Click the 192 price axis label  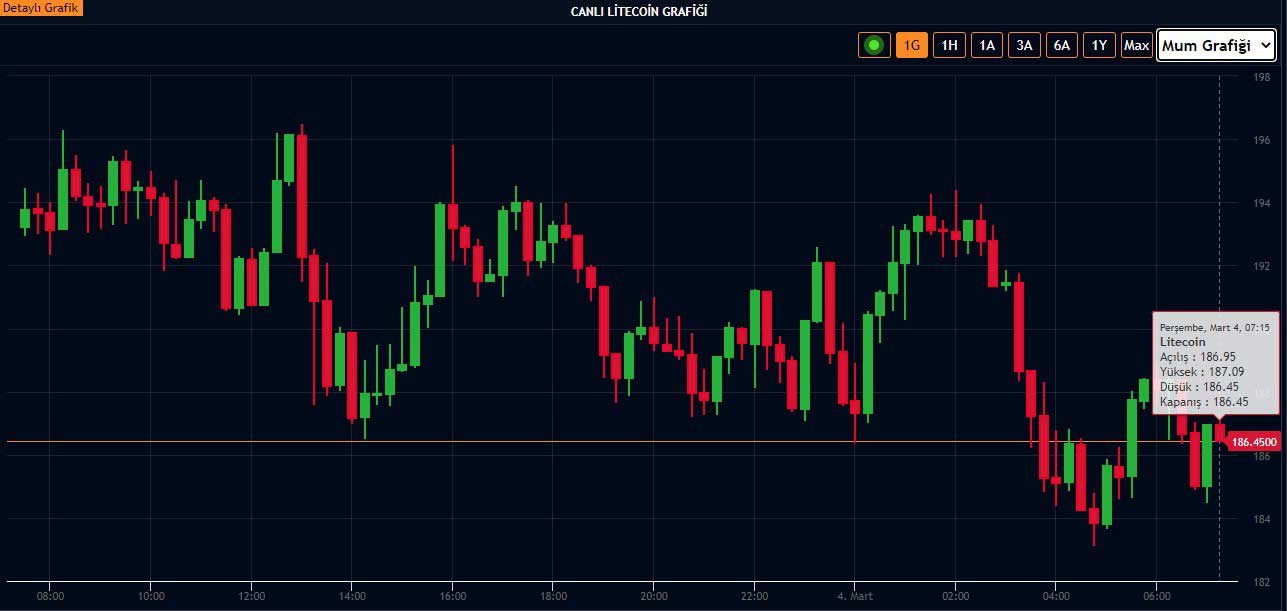[x=1262, y=266]
